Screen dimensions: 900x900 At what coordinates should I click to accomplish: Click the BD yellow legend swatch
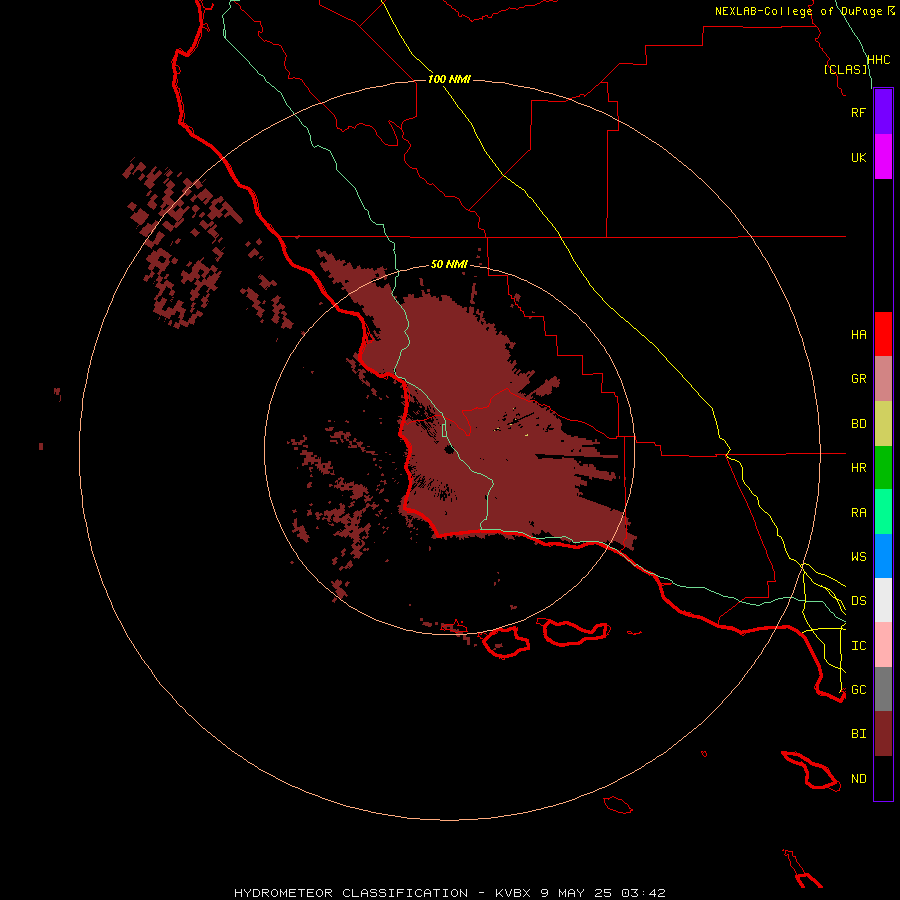(x=883, y=424)
